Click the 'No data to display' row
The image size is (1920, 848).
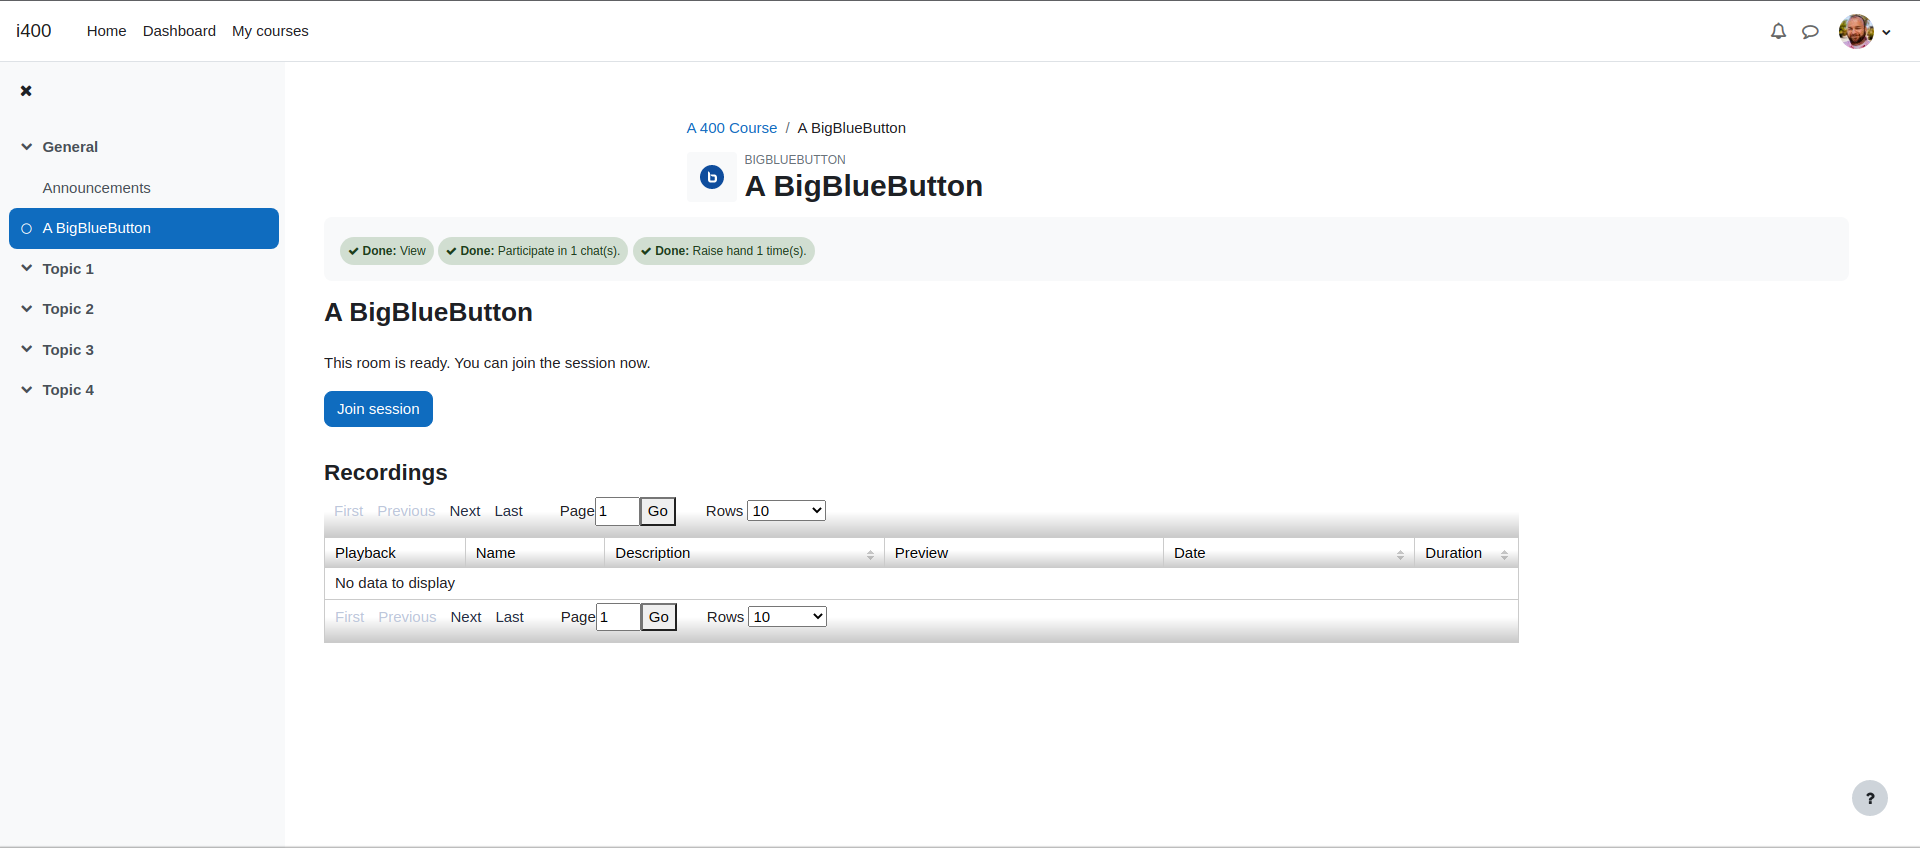tap(921, 583)
